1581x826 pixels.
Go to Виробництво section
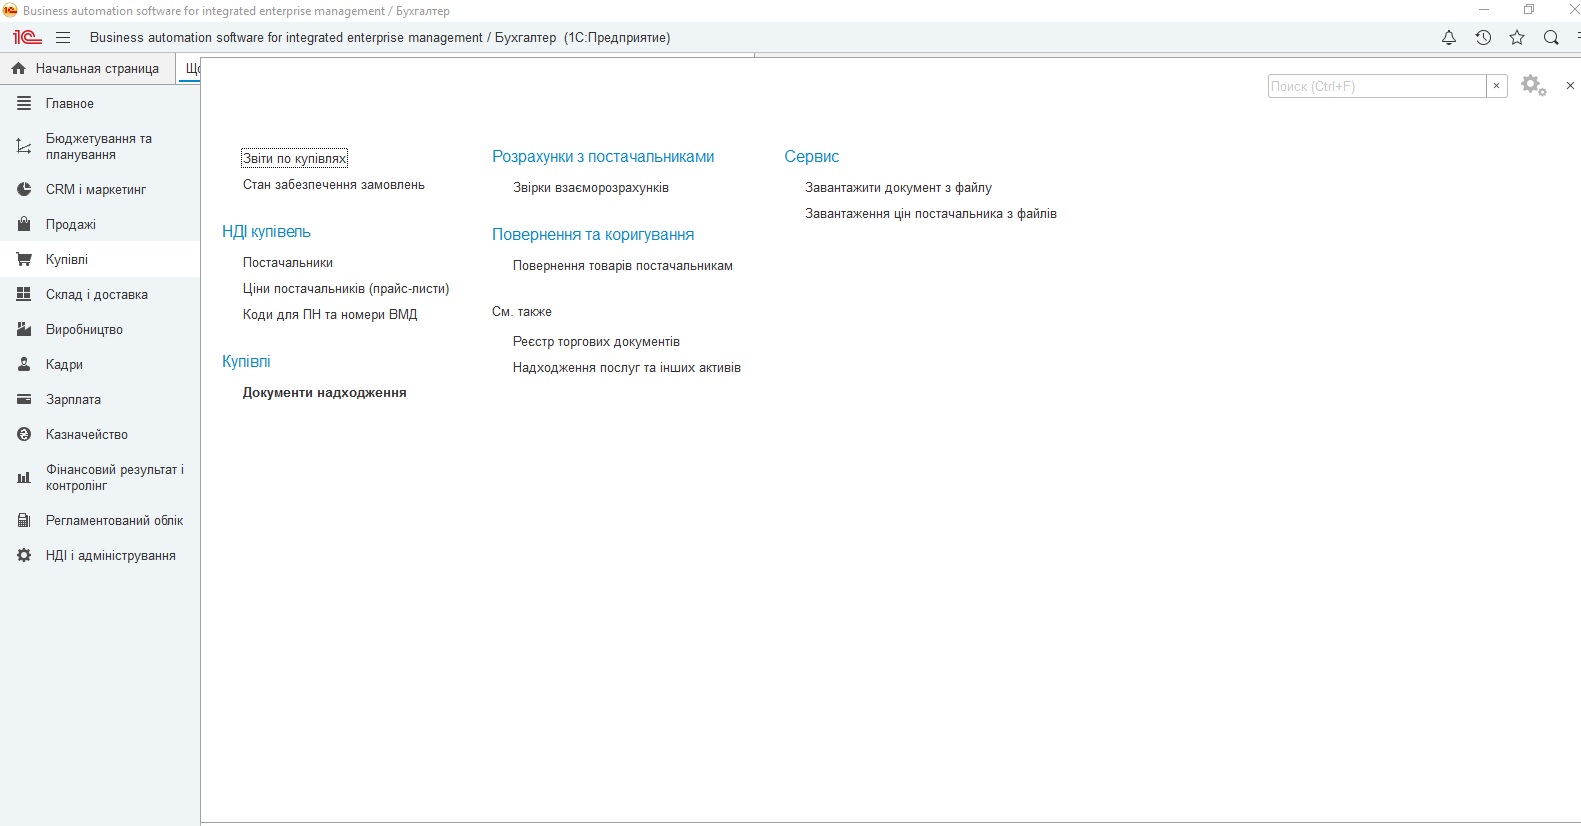[84, 330]
